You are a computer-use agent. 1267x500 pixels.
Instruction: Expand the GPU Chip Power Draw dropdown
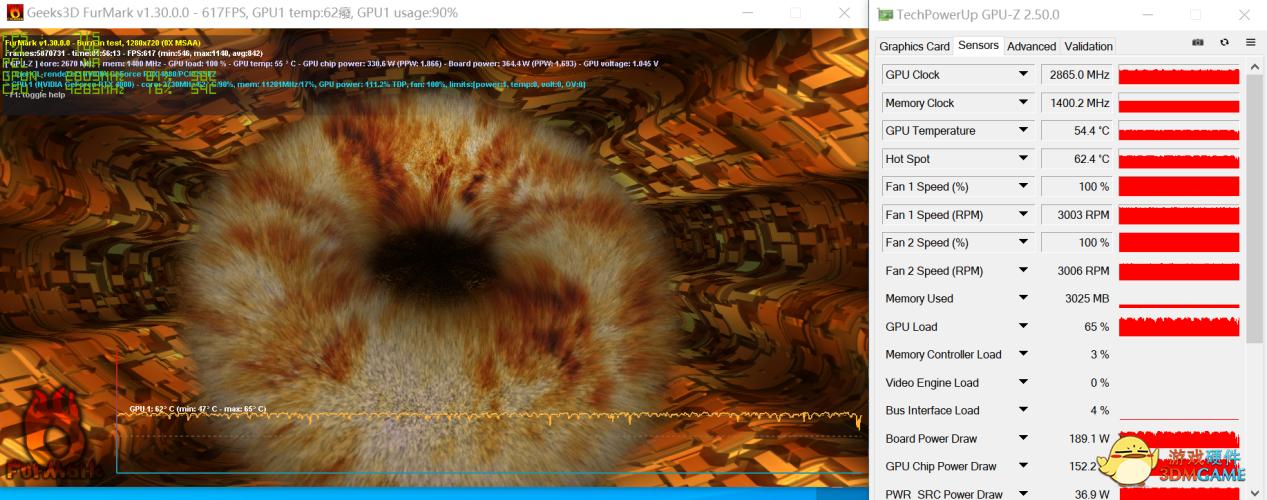click(1023, 466)
